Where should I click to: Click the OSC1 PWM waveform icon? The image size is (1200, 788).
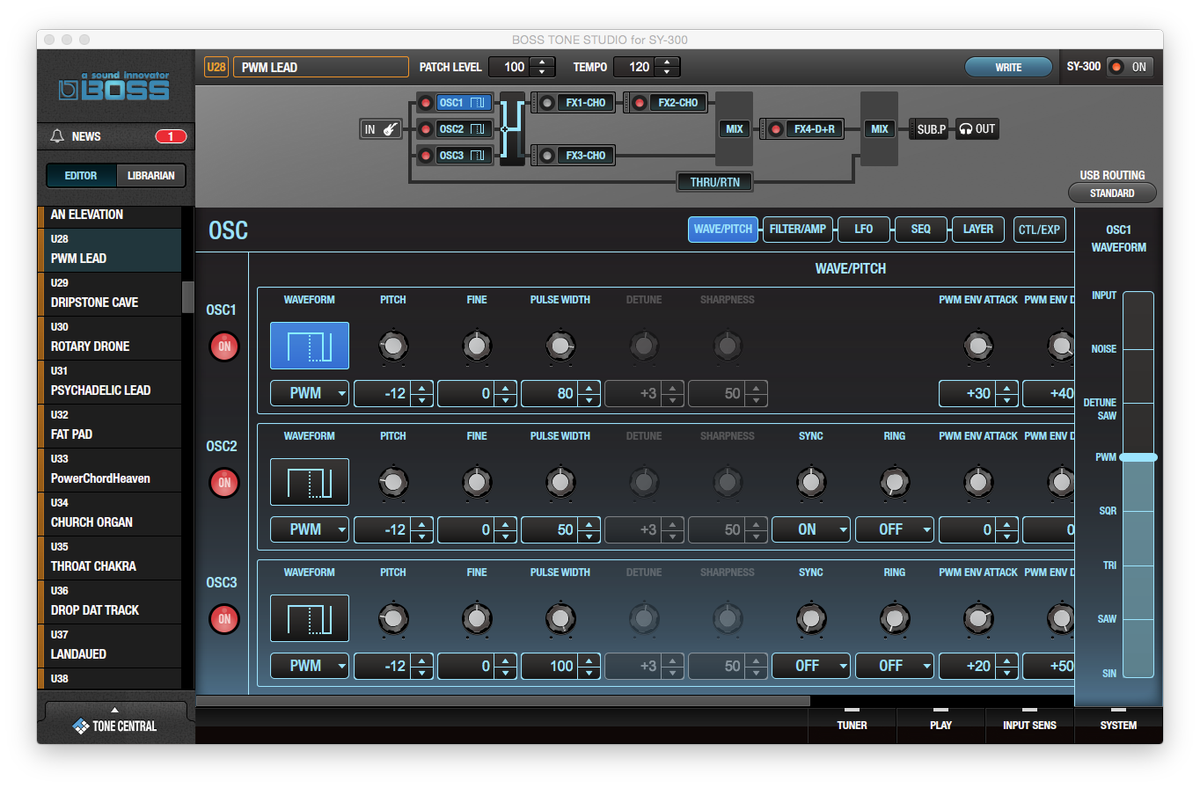click(x=309, y=346)
